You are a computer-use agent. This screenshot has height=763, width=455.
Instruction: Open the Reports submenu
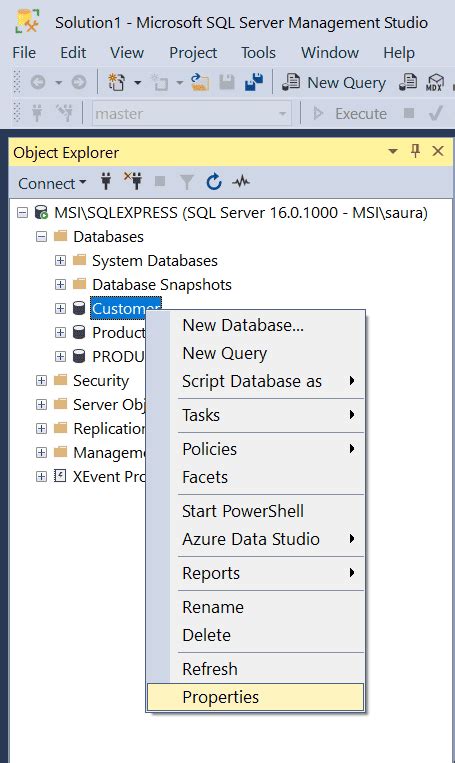pyautogui.click(x=255, y=573)
